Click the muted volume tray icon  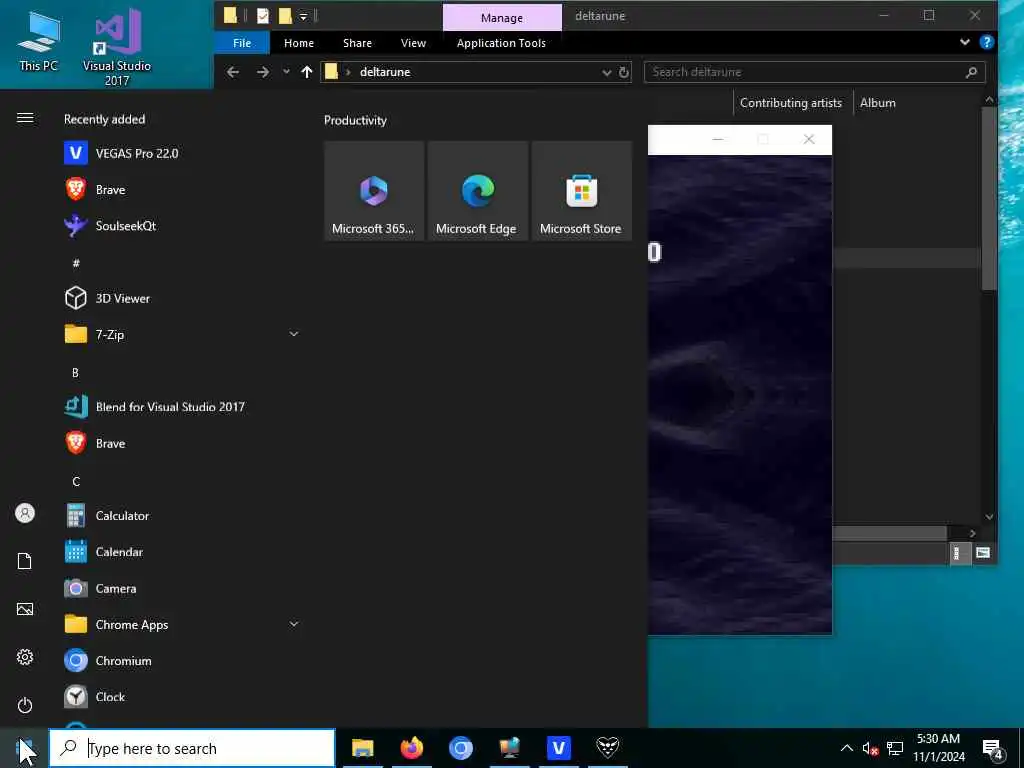pyautogui.click(x=870, y=748)
